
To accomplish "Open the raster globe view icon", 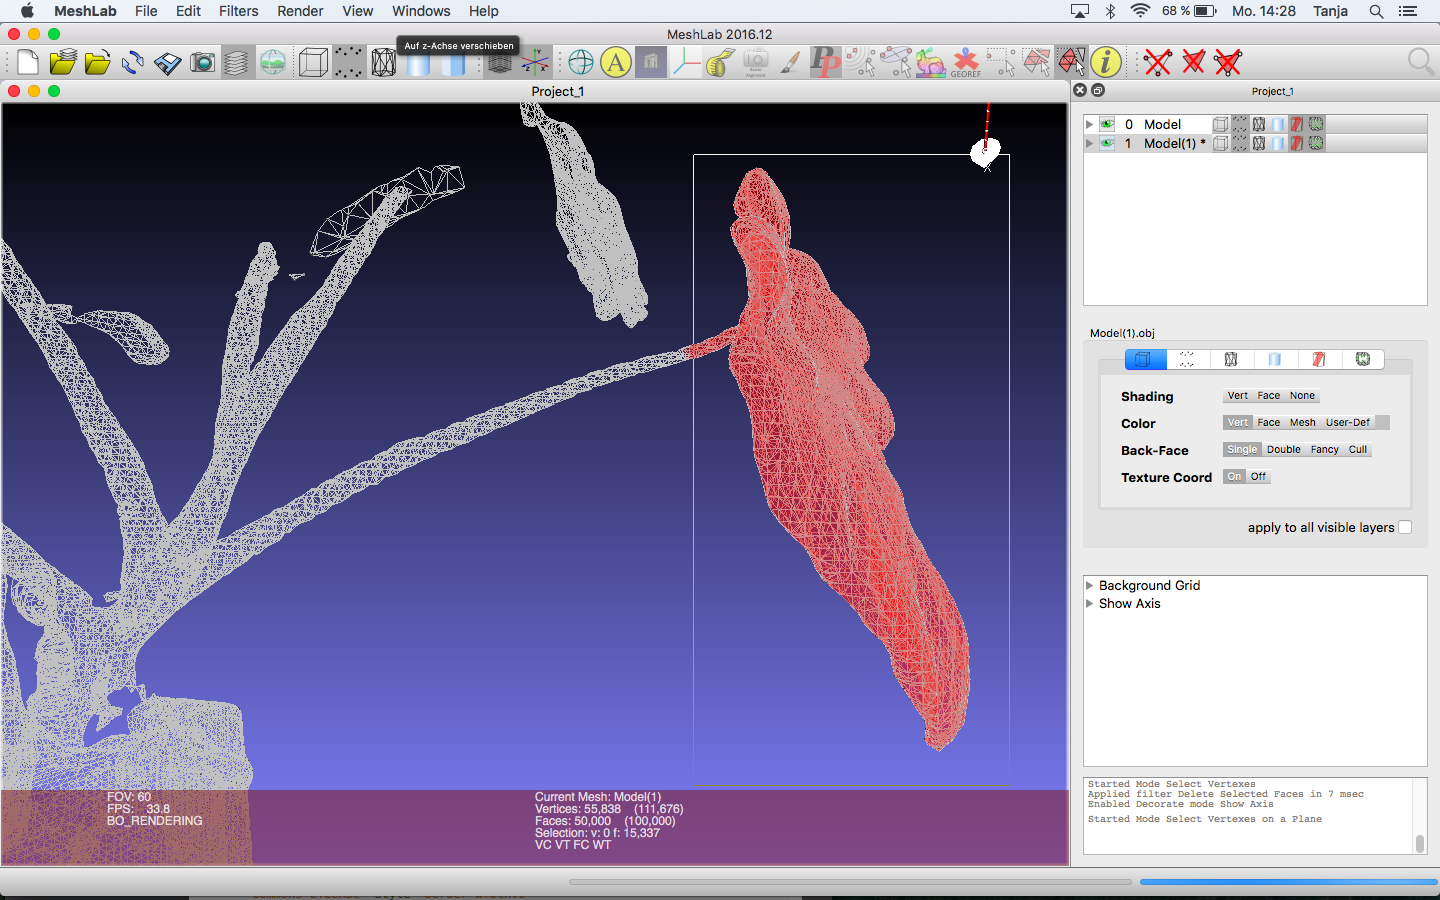I will pos(272,63).
